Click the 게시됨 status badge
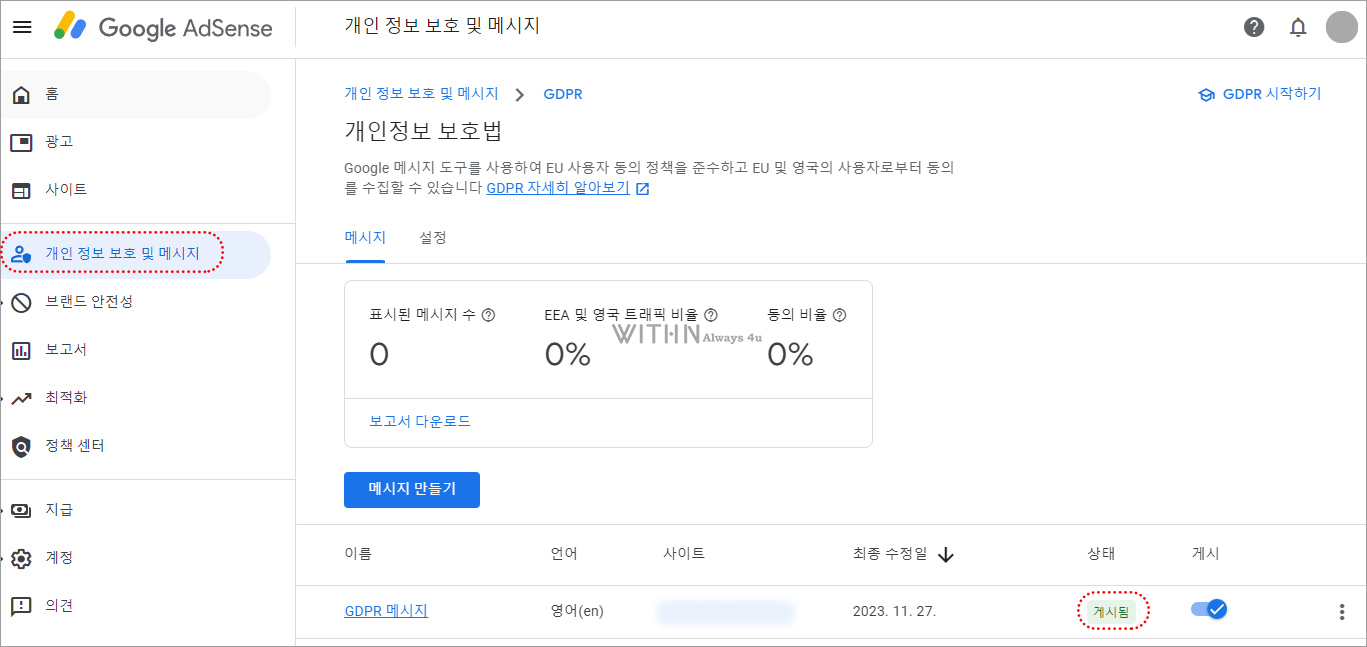This screenshot has height=647, width=1367. (1112, 611)
